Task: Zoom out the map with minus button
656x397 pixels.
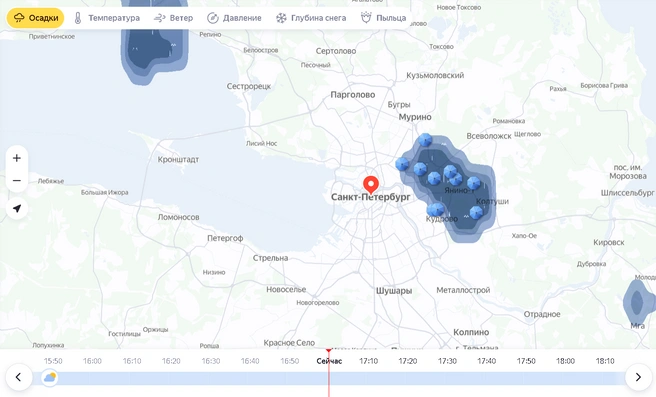Action: pos(17,181)
